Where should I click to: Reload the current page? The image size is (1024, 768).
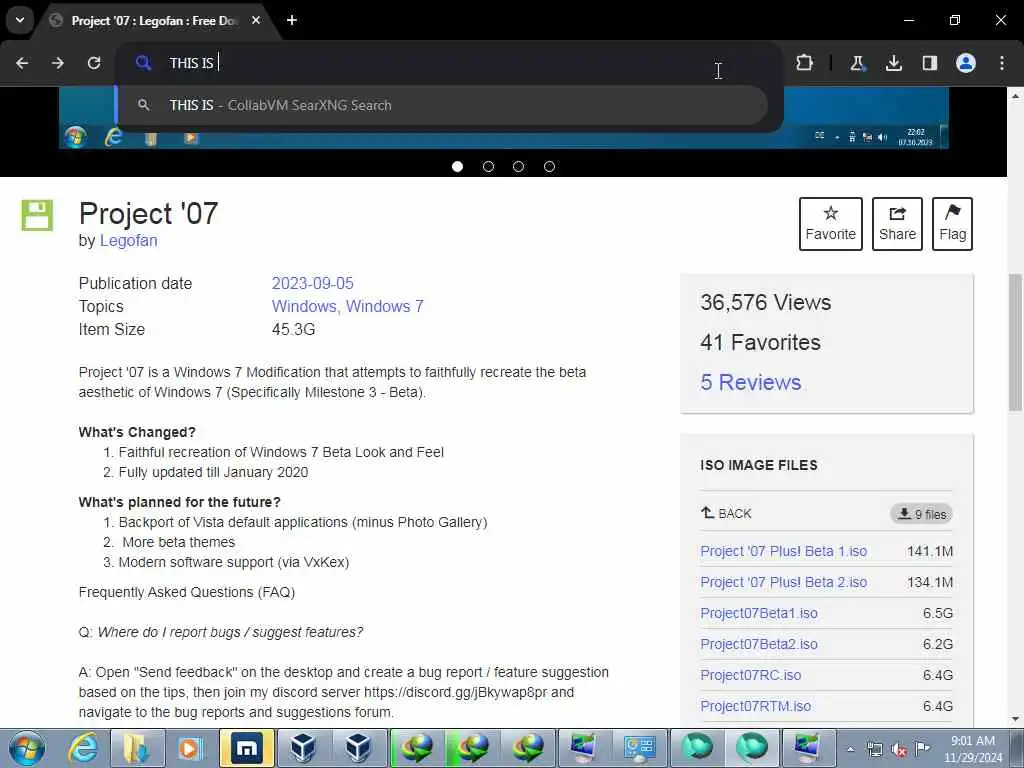click(94, 63)
